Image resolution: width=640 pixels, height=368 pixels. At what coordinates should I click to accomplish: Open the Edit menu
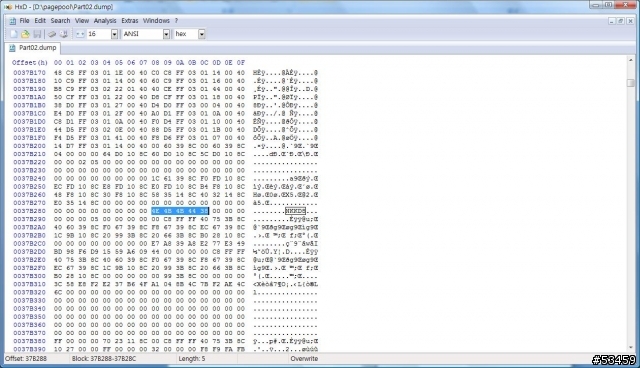tap(40, 21)
